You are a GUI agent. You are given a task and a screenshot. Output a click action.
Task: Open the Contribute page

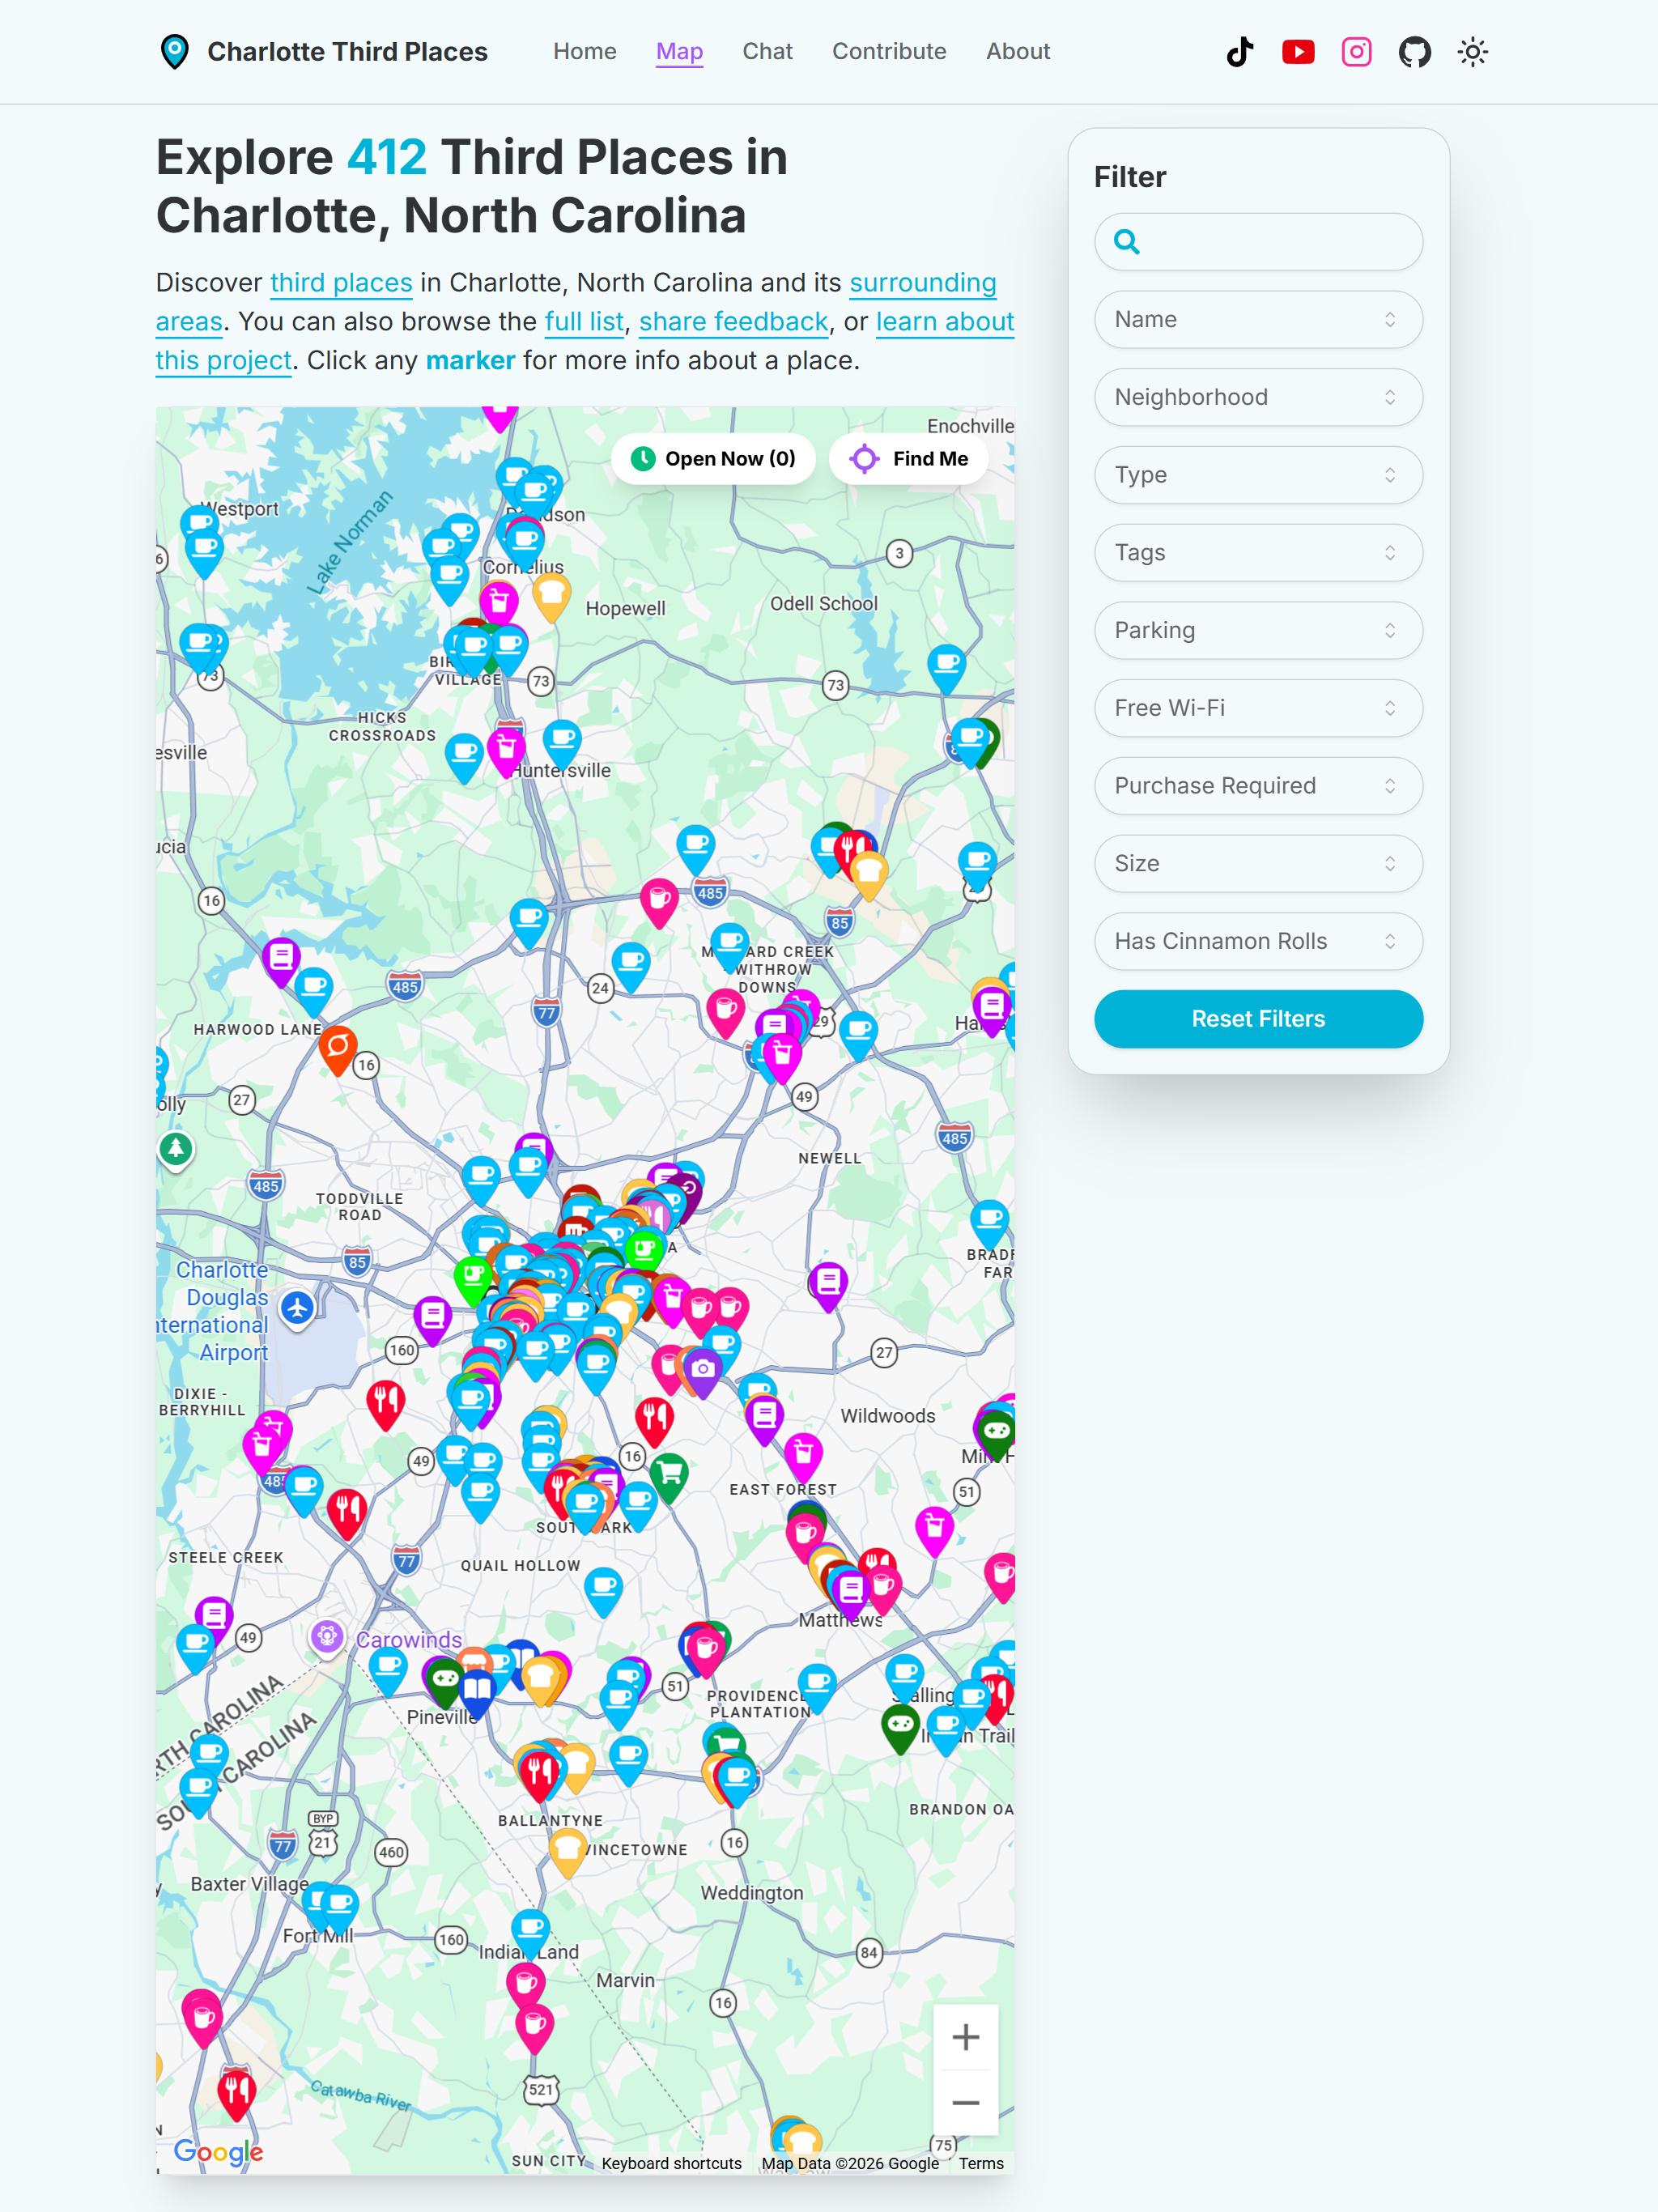[889, 51]
